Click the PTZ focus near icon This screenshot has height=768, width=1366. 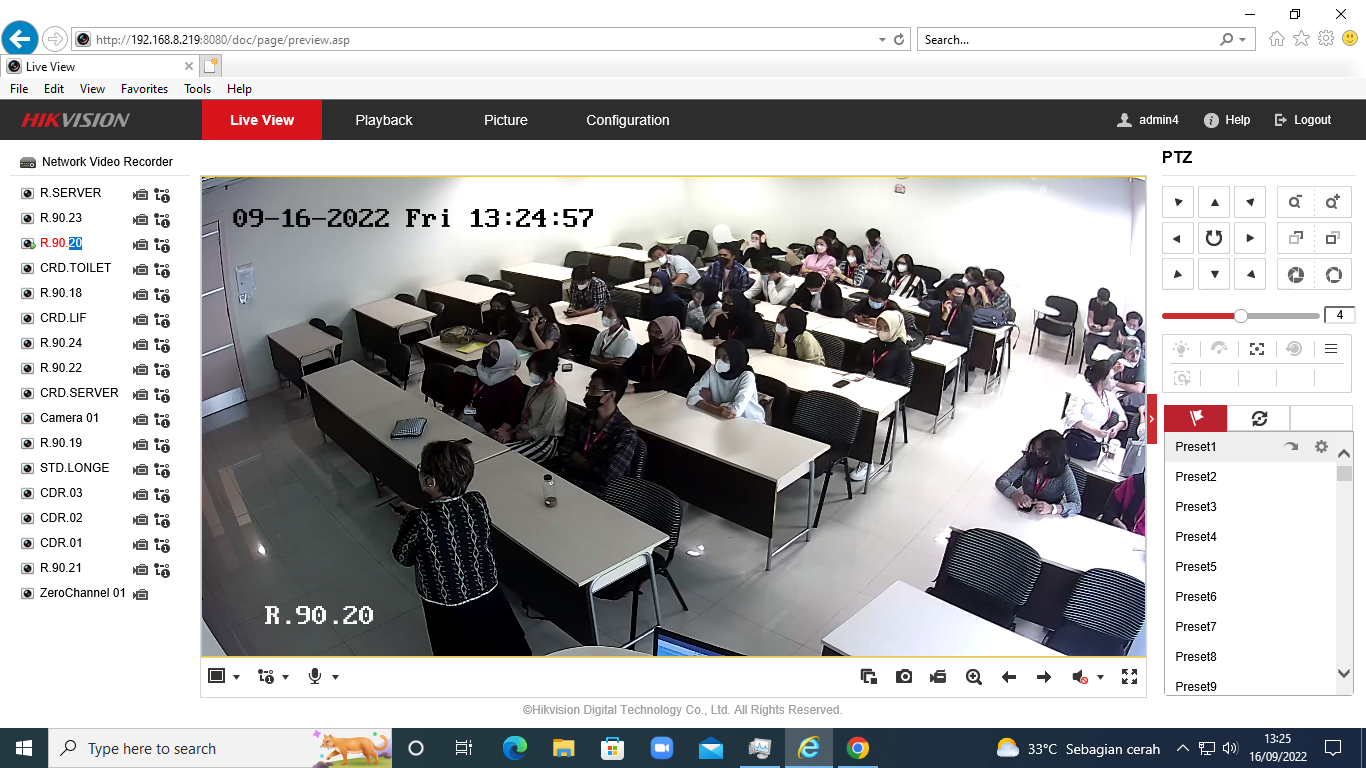point(1295,238)
